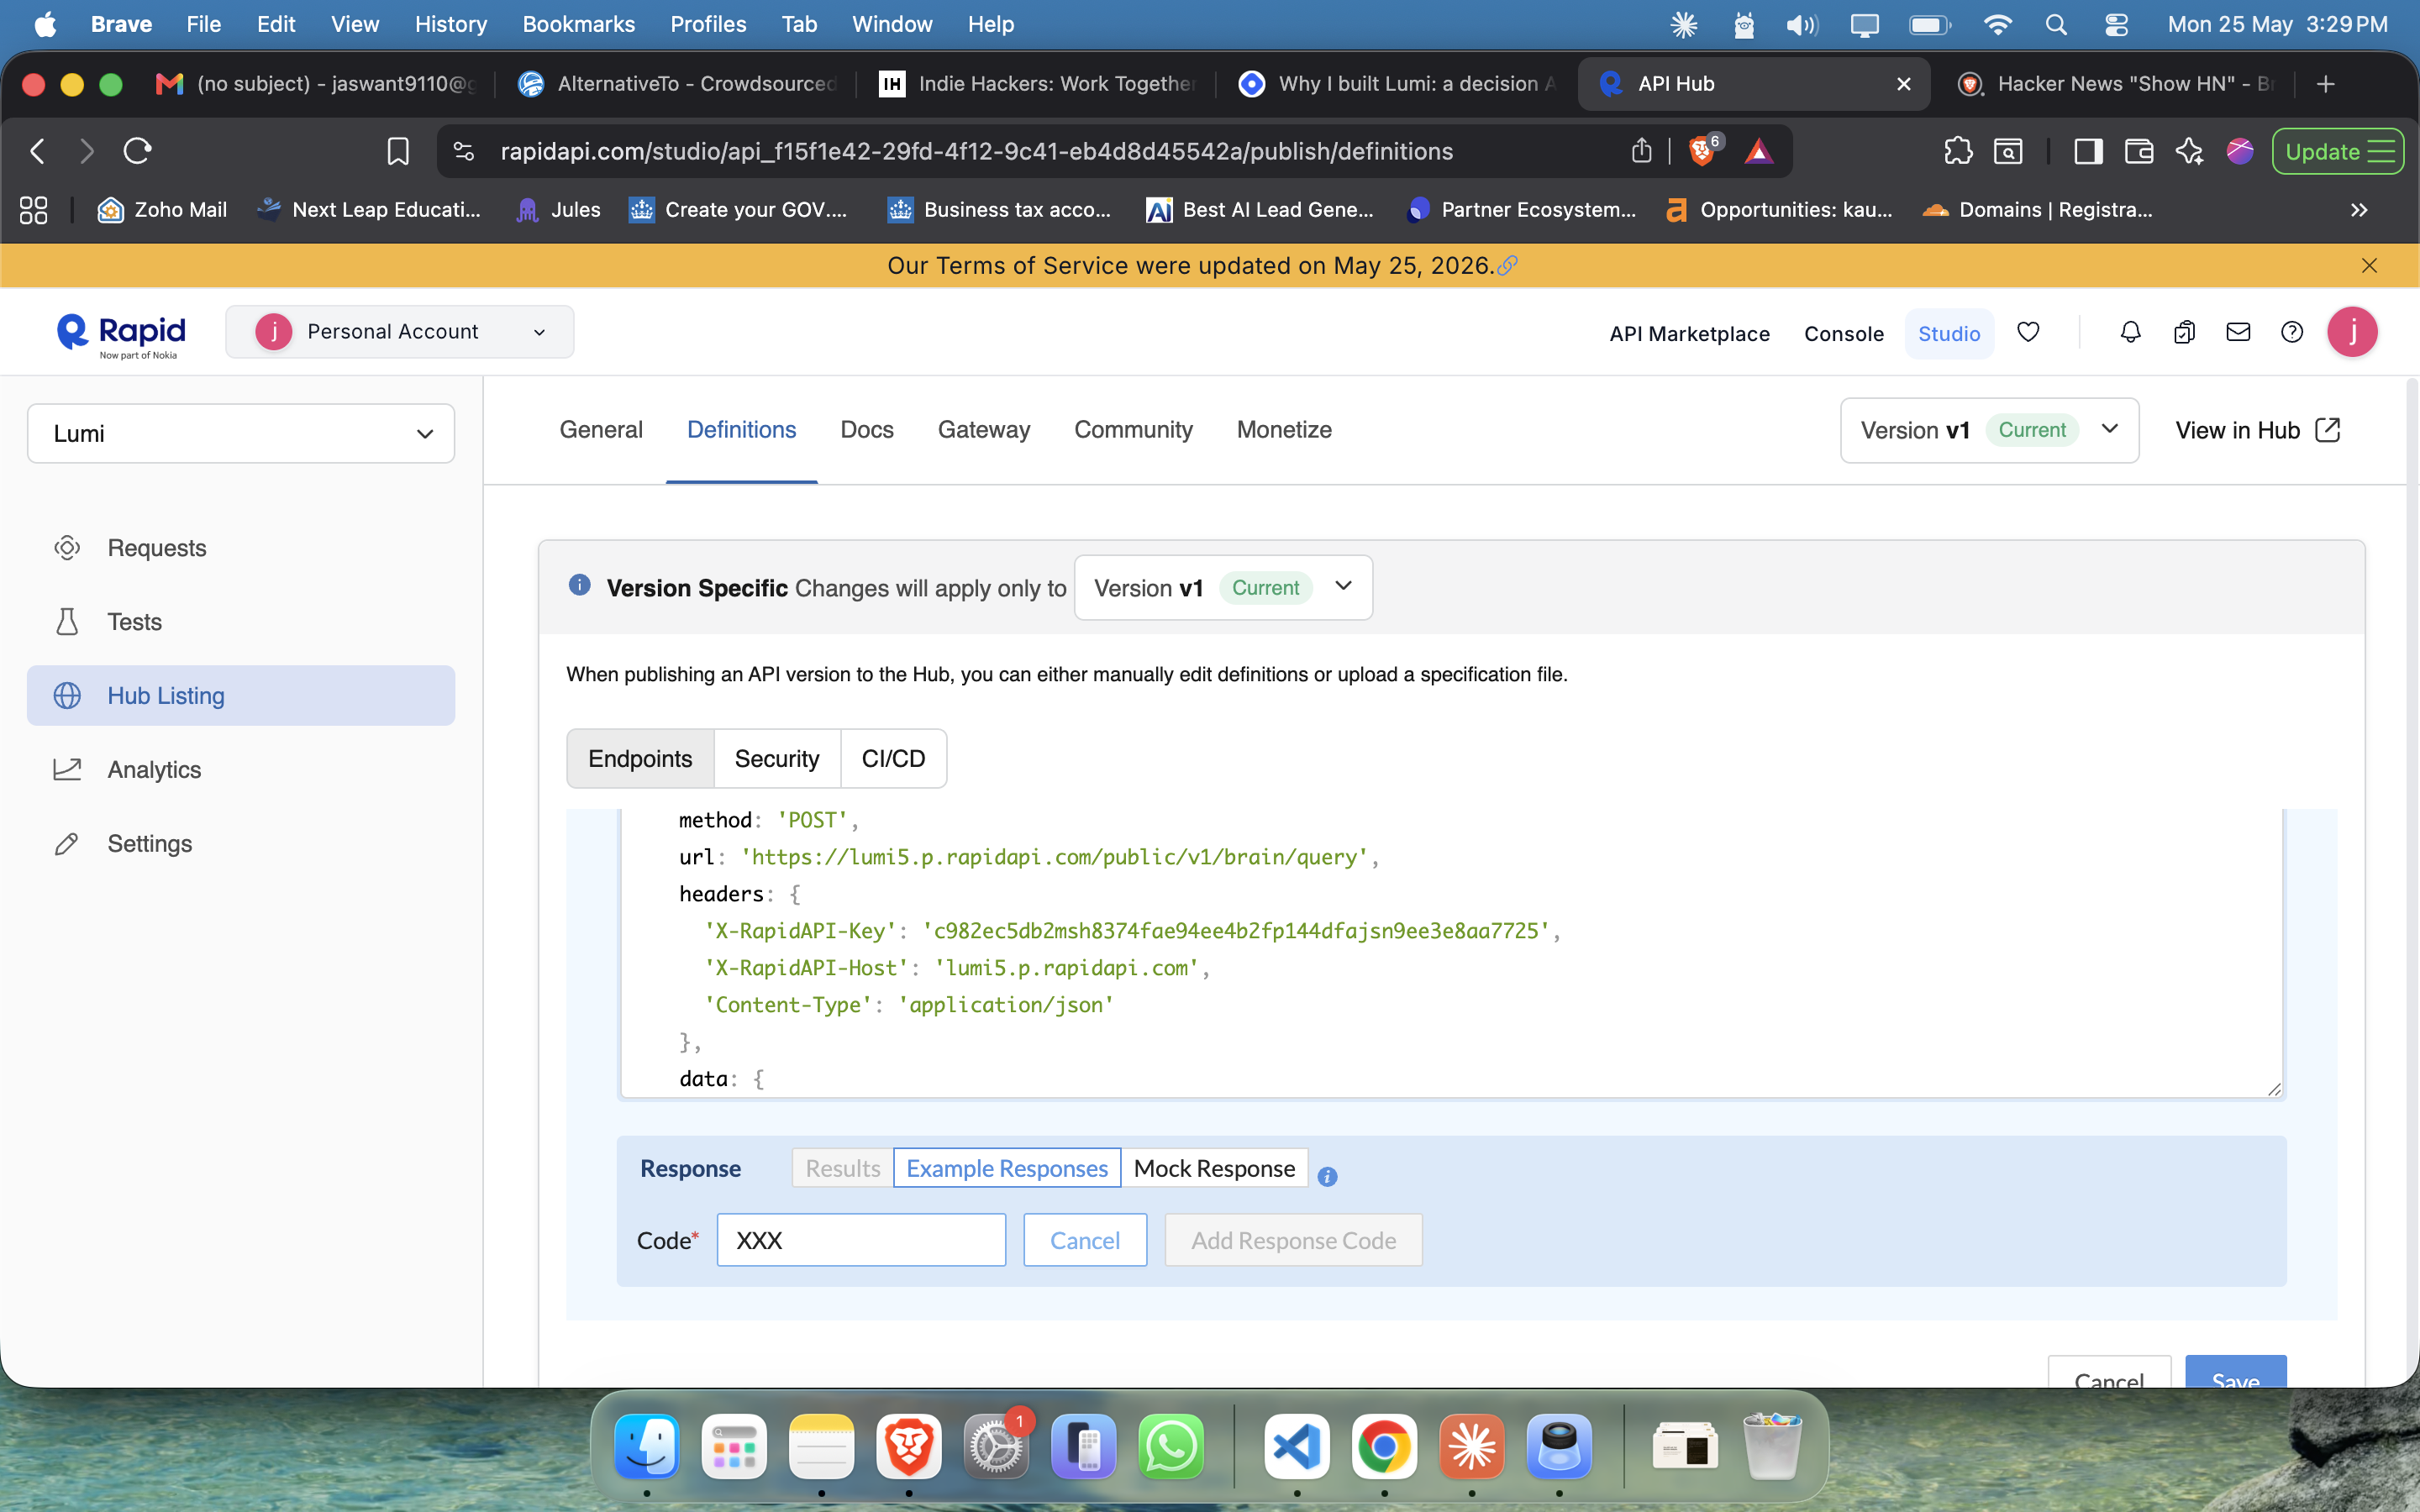This screenshot has height=1512, width=2420.
Task: Open Requests in sidebar
Action: 241,548
